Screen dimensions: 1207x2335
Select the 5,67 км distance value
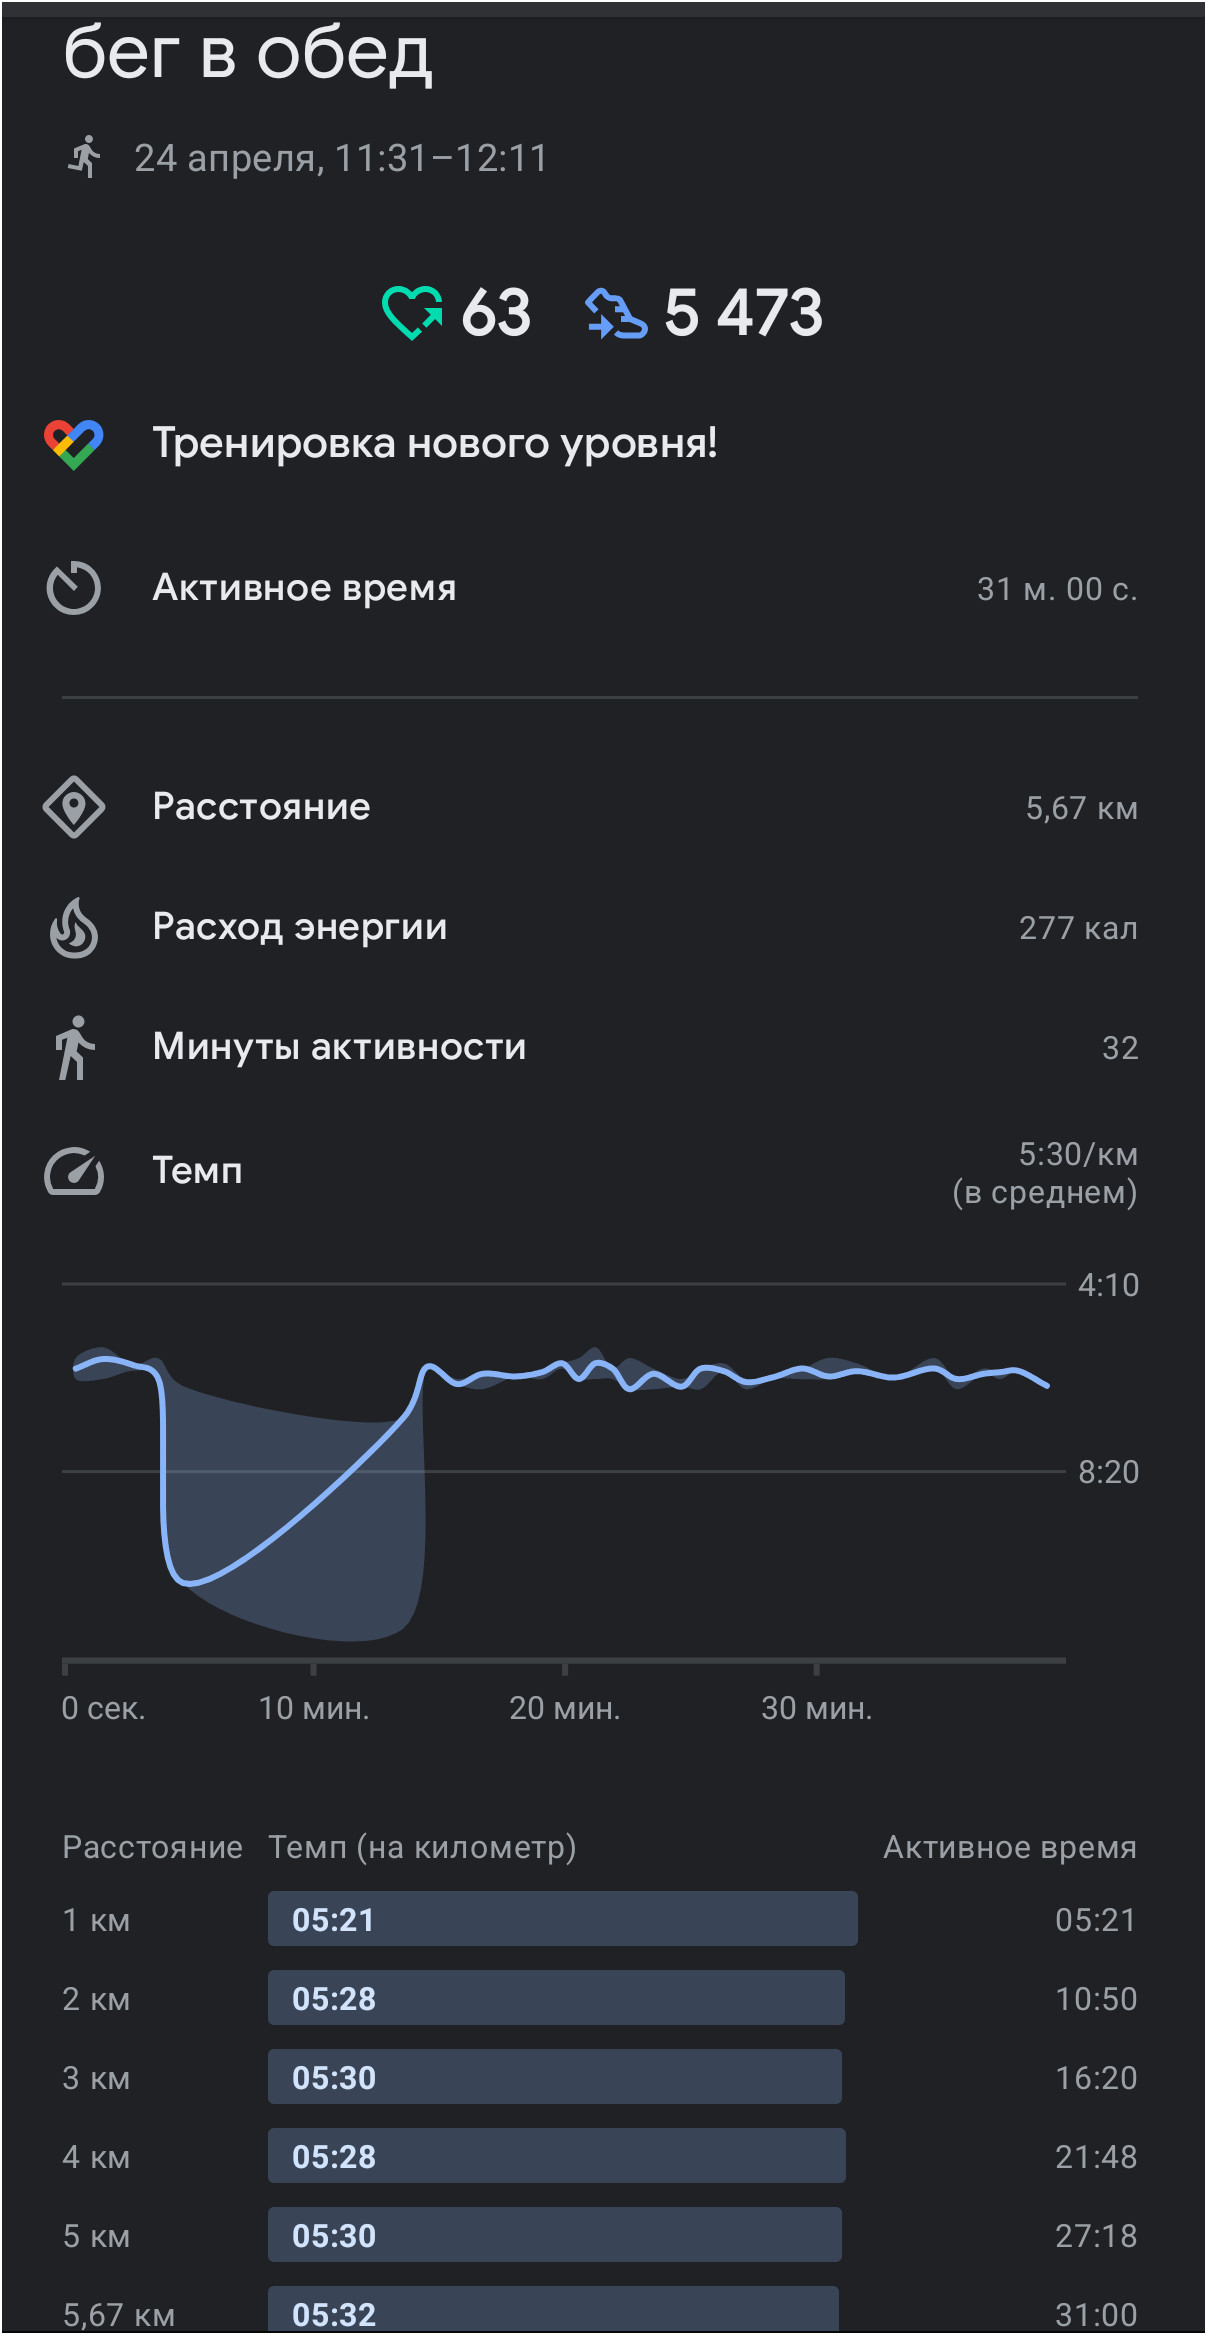(1081, 808)
